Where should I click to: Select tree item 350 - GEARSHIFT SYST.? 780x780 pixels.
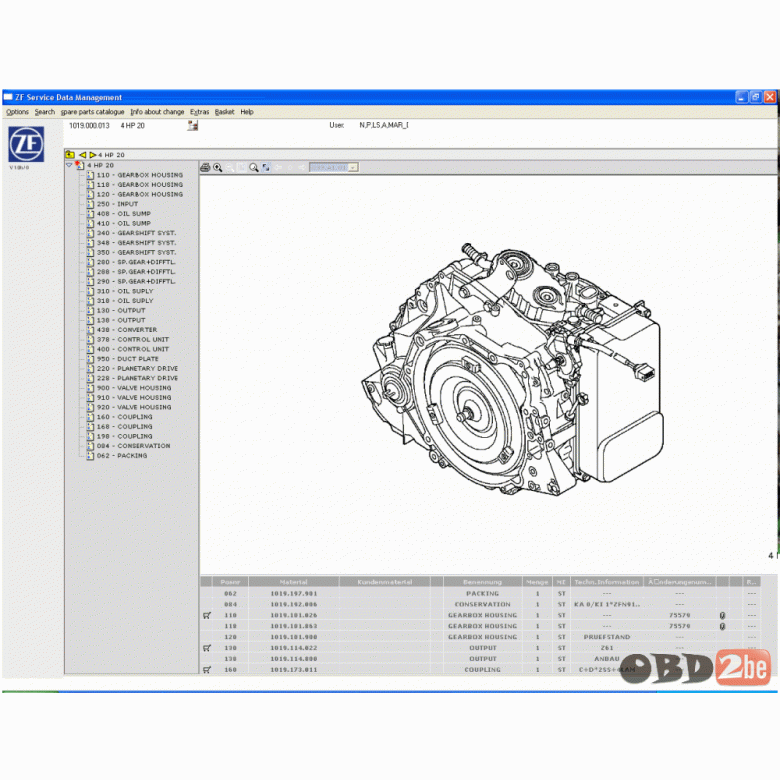(x=136, y=252)
